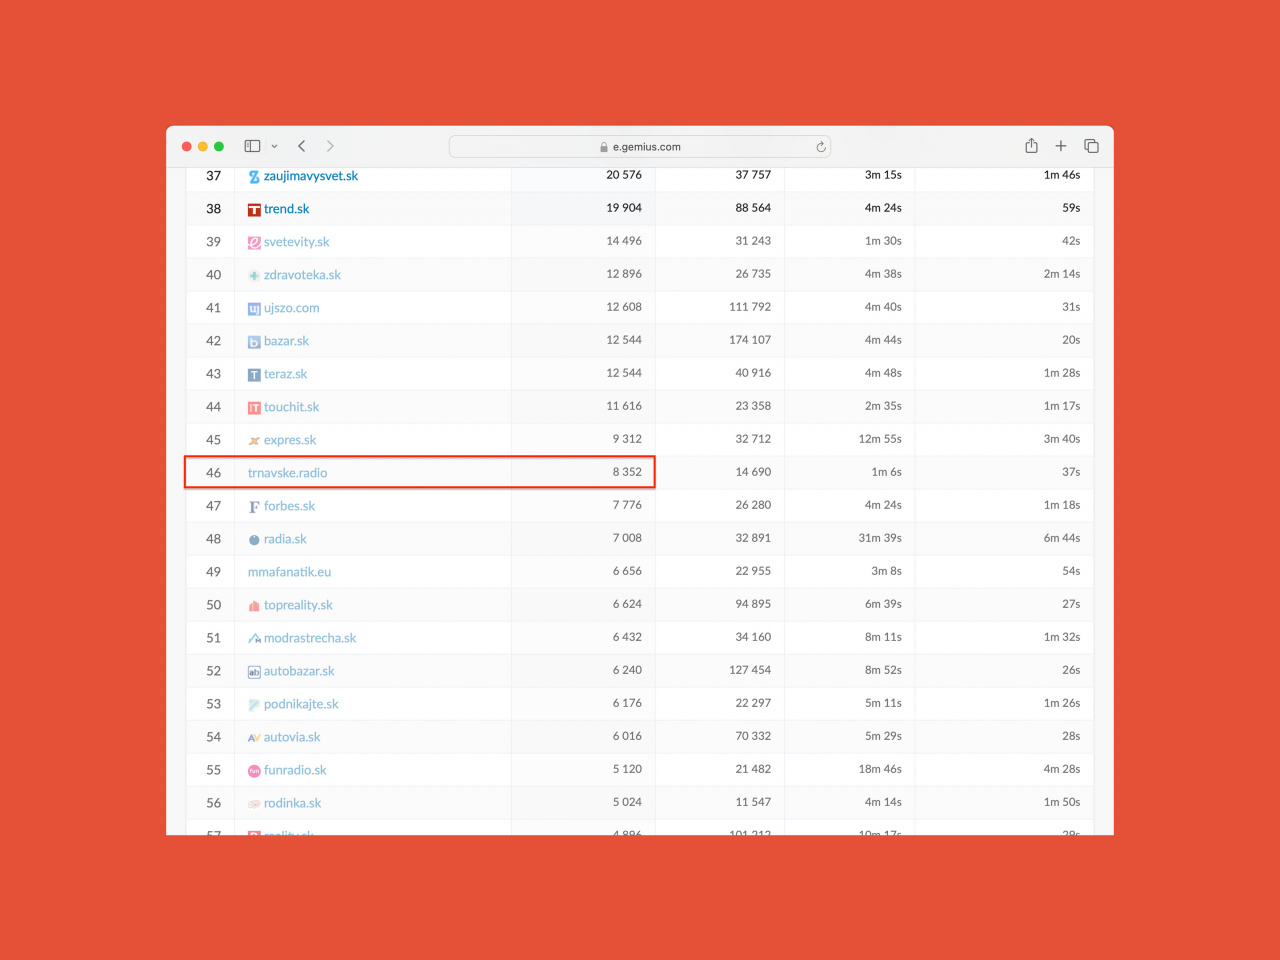Select time 1m 50s in rodinka.sk row
This screenshot has width=1280, height=960.
tap(1062, 802)
